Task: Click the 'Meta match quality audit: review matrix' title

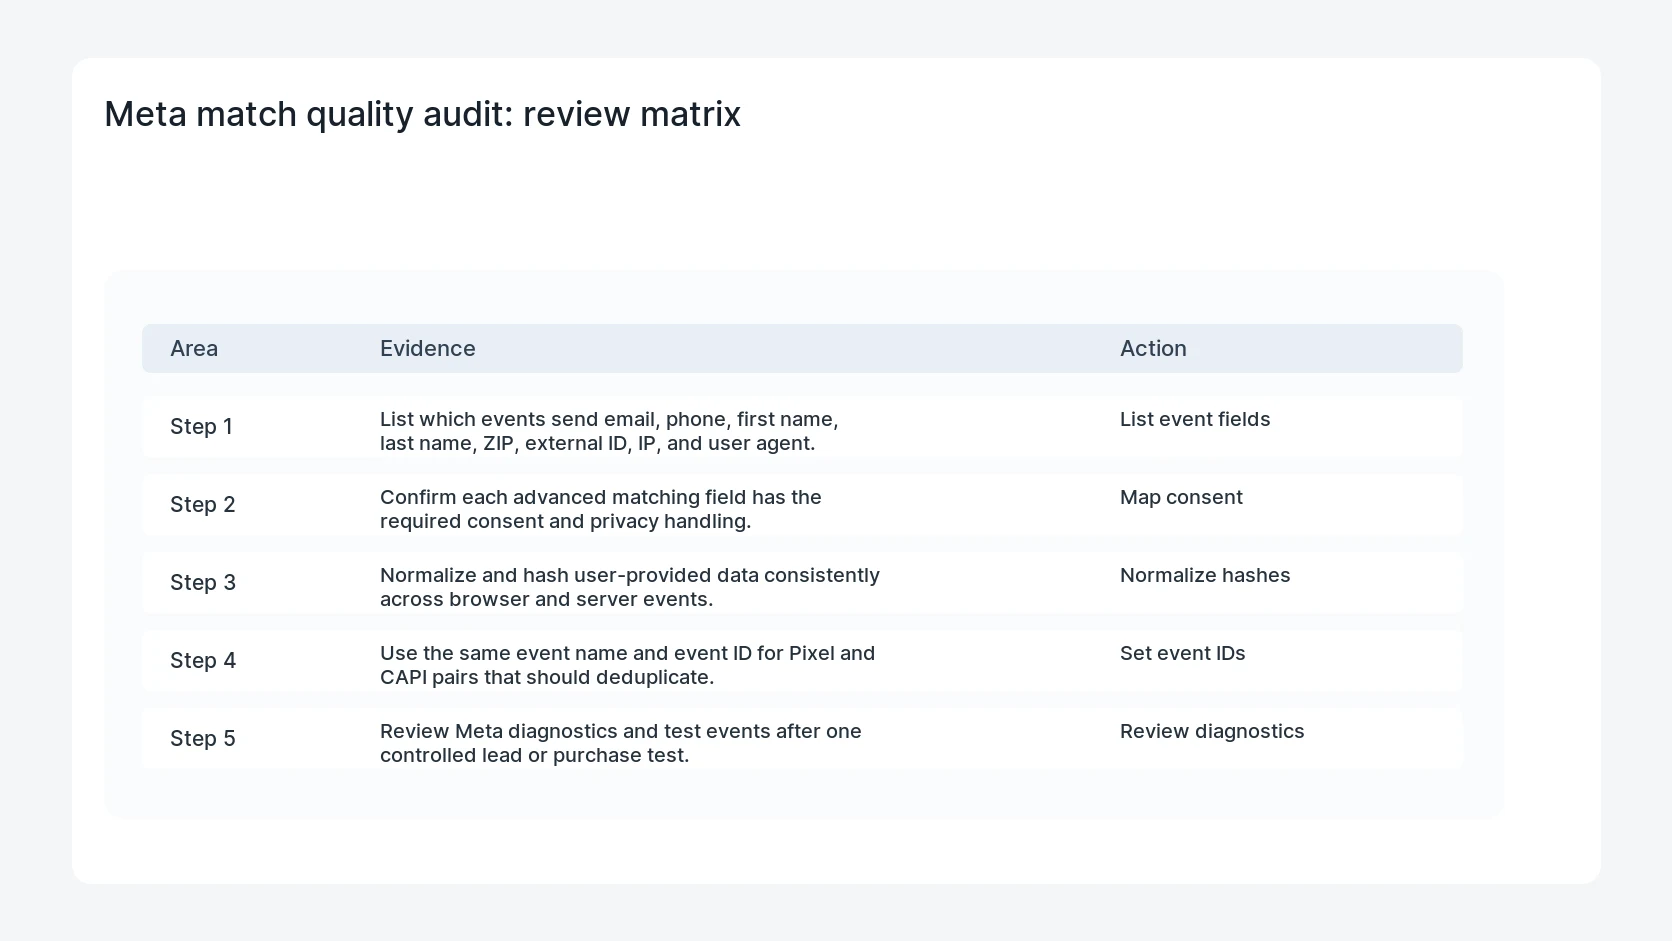Action: [x=422, y=114]
